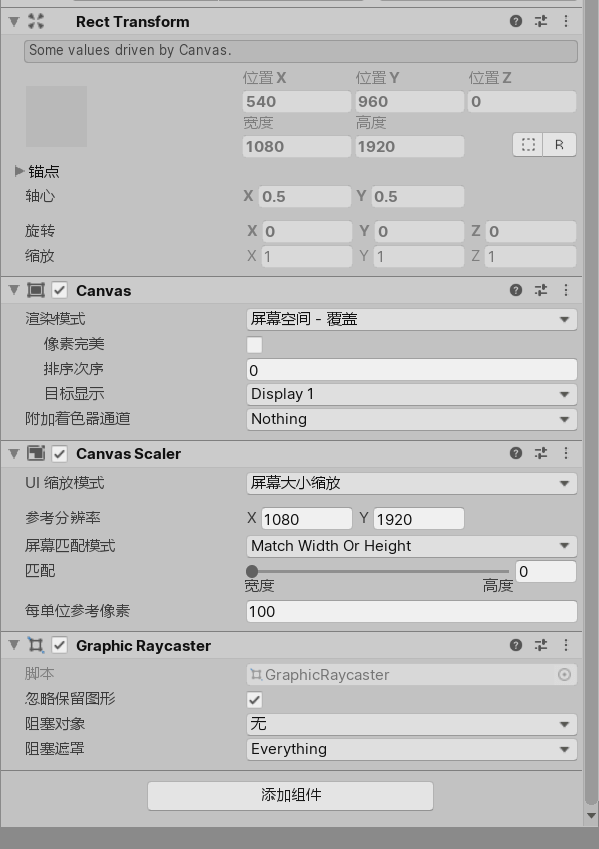Click the anchor presets box

(56, 116)
